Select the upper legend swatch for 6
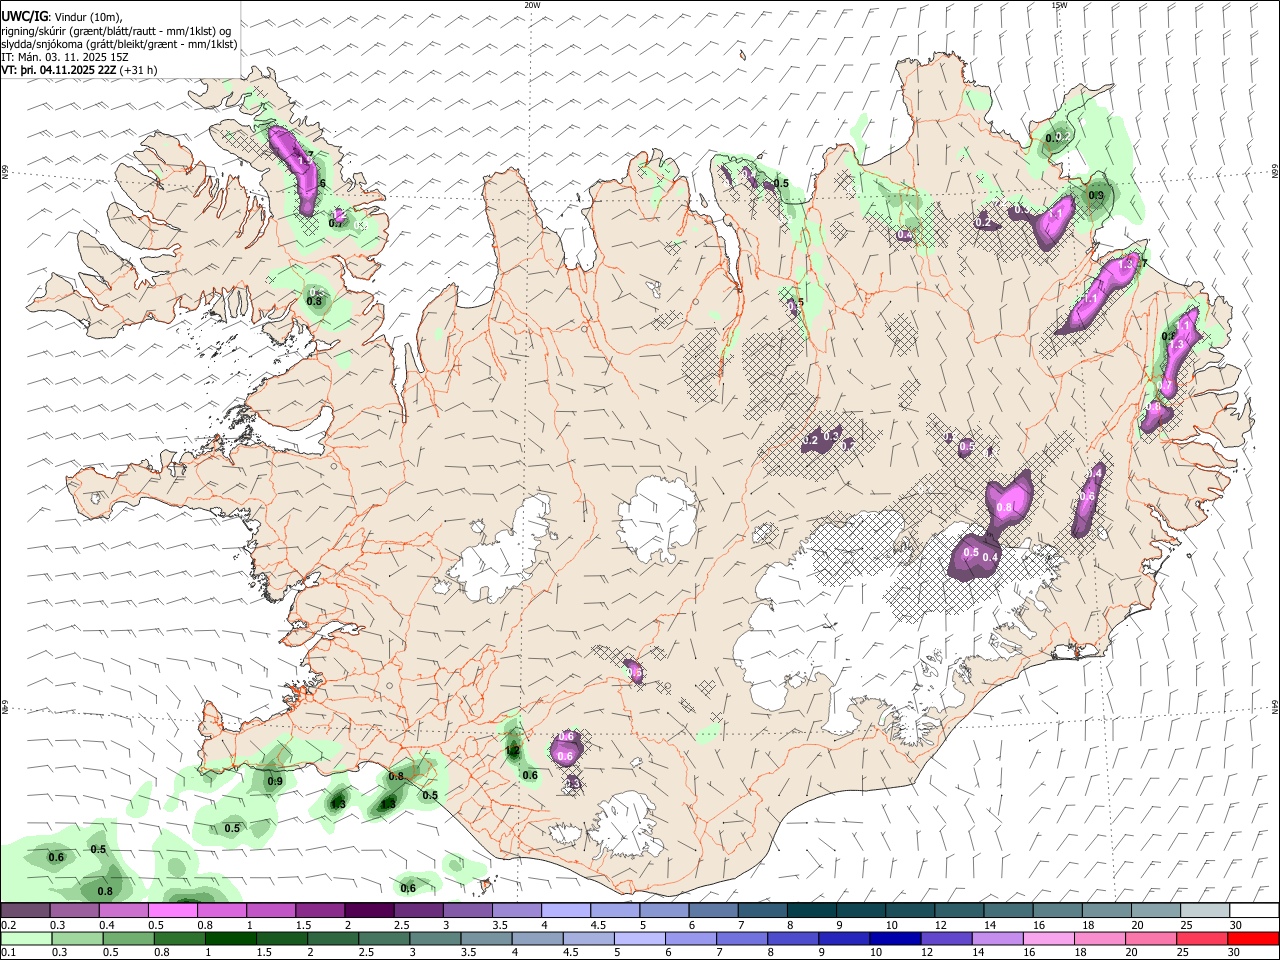Screen dimensions: 1280x960 (x=714, y=910)
